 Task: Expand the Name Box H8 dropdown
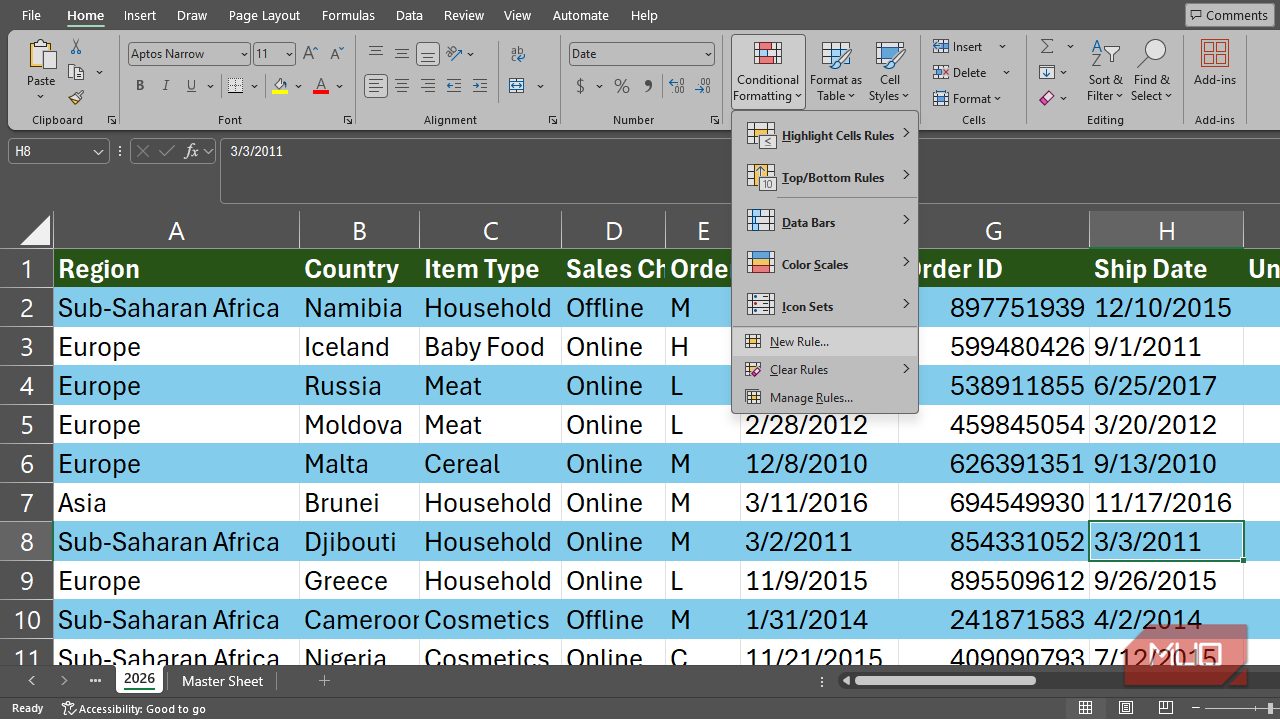pyautogui.click(x=99, y=152)
